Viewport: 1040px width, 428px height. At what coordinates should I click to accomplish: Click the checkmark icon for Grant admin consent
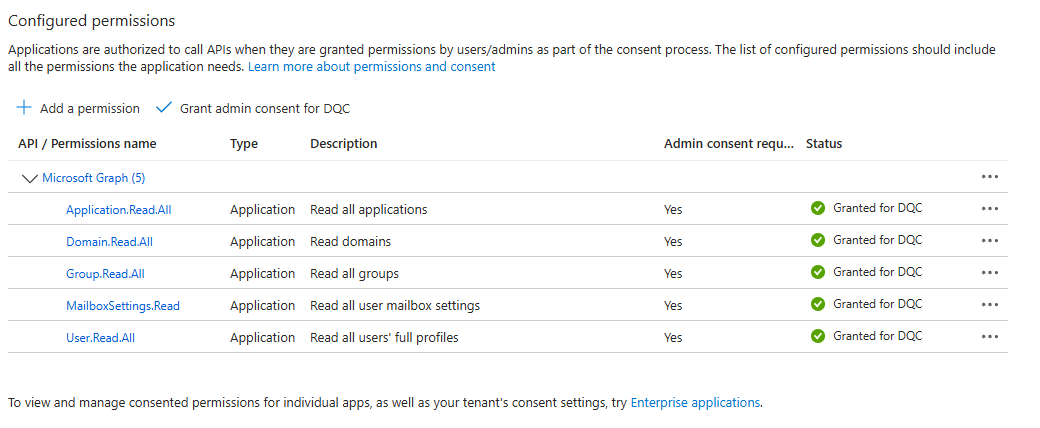point(164,107)
